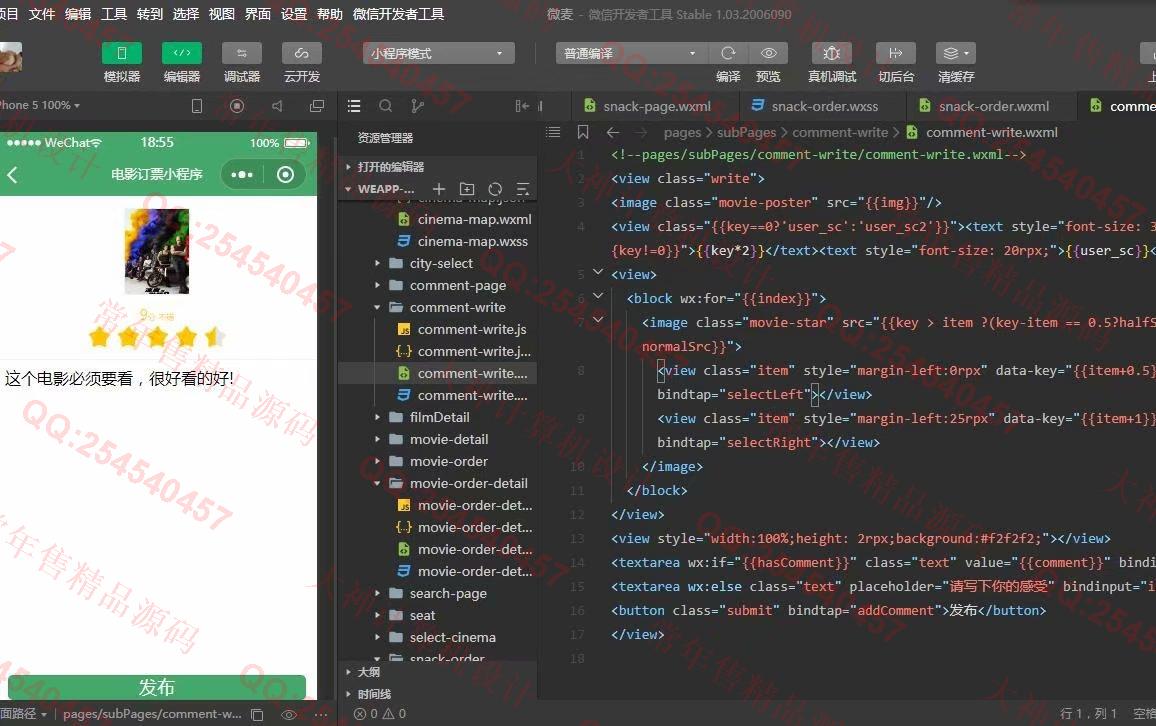Toggle the 调试器 debugger panel button
The width and height of the screenshot is (1156, 726).
pyautogui.click(x=242, y=53)
